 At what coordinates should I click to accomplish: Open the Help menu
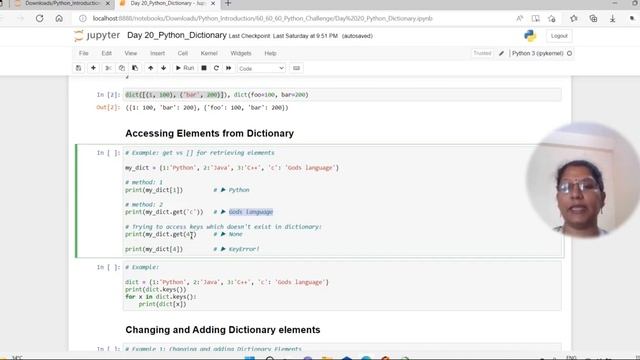[270, 53]
